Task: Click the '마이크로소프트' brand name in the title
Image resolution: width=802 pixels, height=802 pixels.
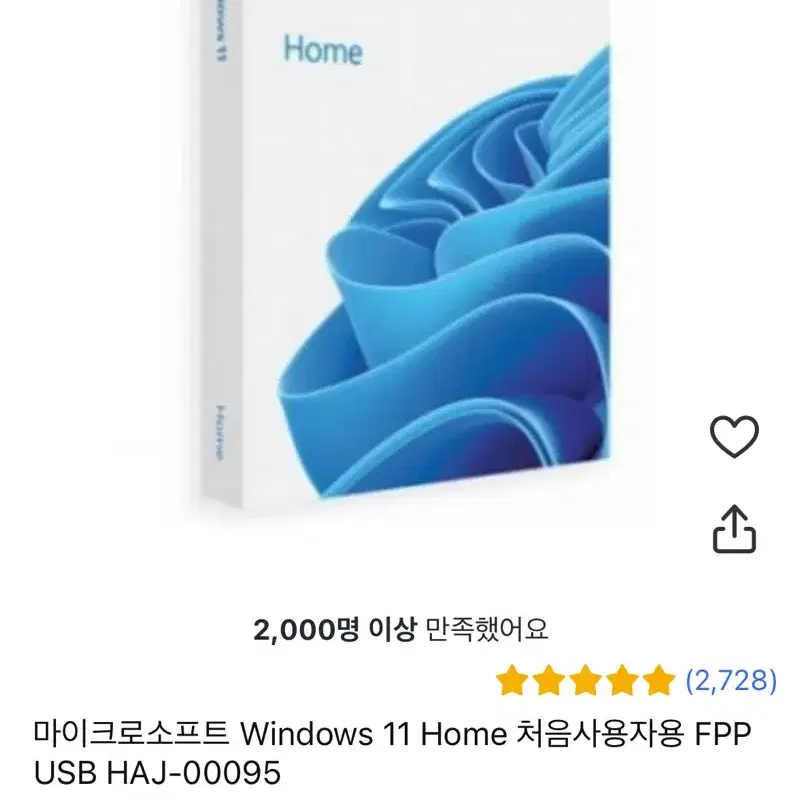Action: pos(131,733)
